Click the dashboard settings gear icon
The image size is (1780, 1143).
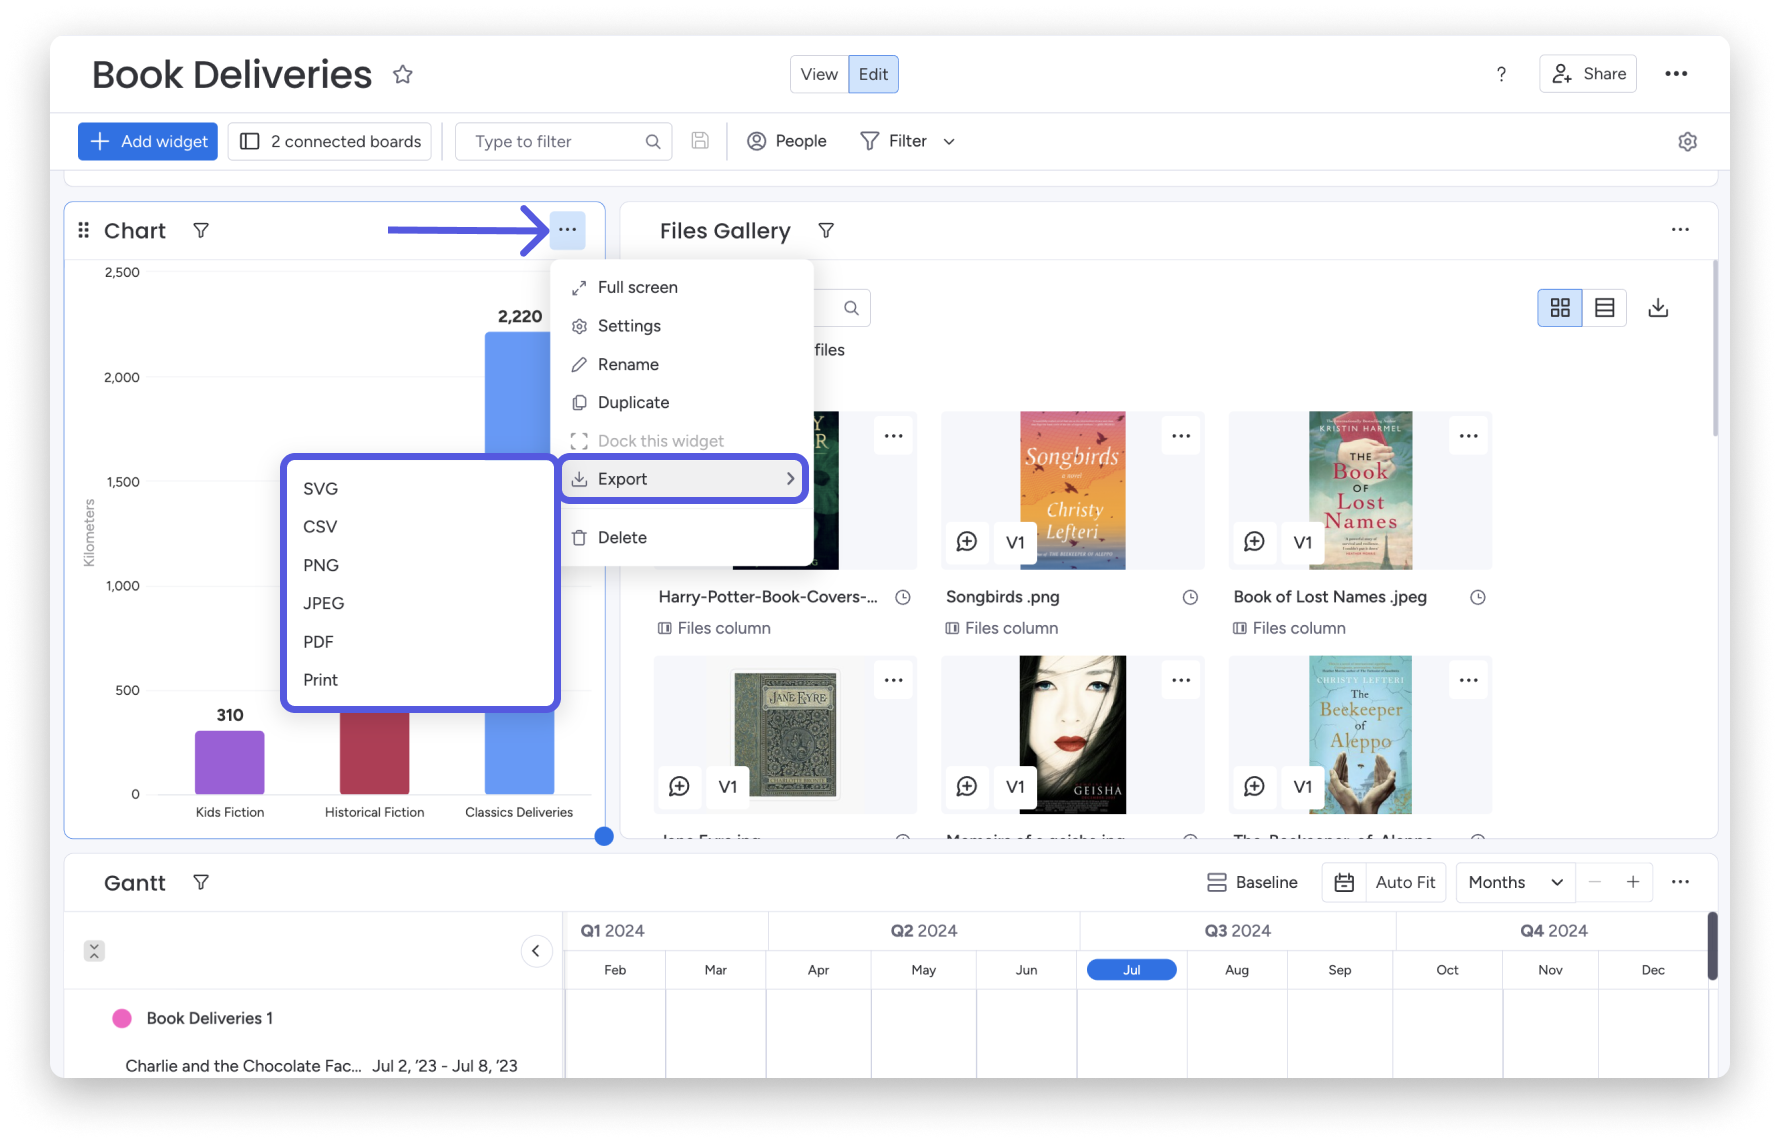1688,142
